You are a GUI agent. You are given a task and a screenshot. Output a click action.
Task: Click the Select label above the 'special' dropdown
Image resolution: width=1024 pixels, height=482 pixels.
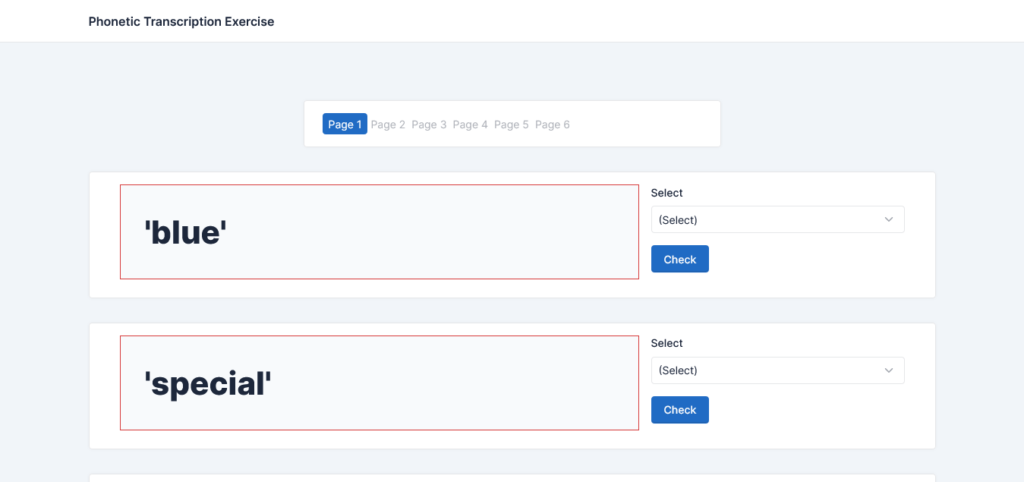[x=667, y=343]
